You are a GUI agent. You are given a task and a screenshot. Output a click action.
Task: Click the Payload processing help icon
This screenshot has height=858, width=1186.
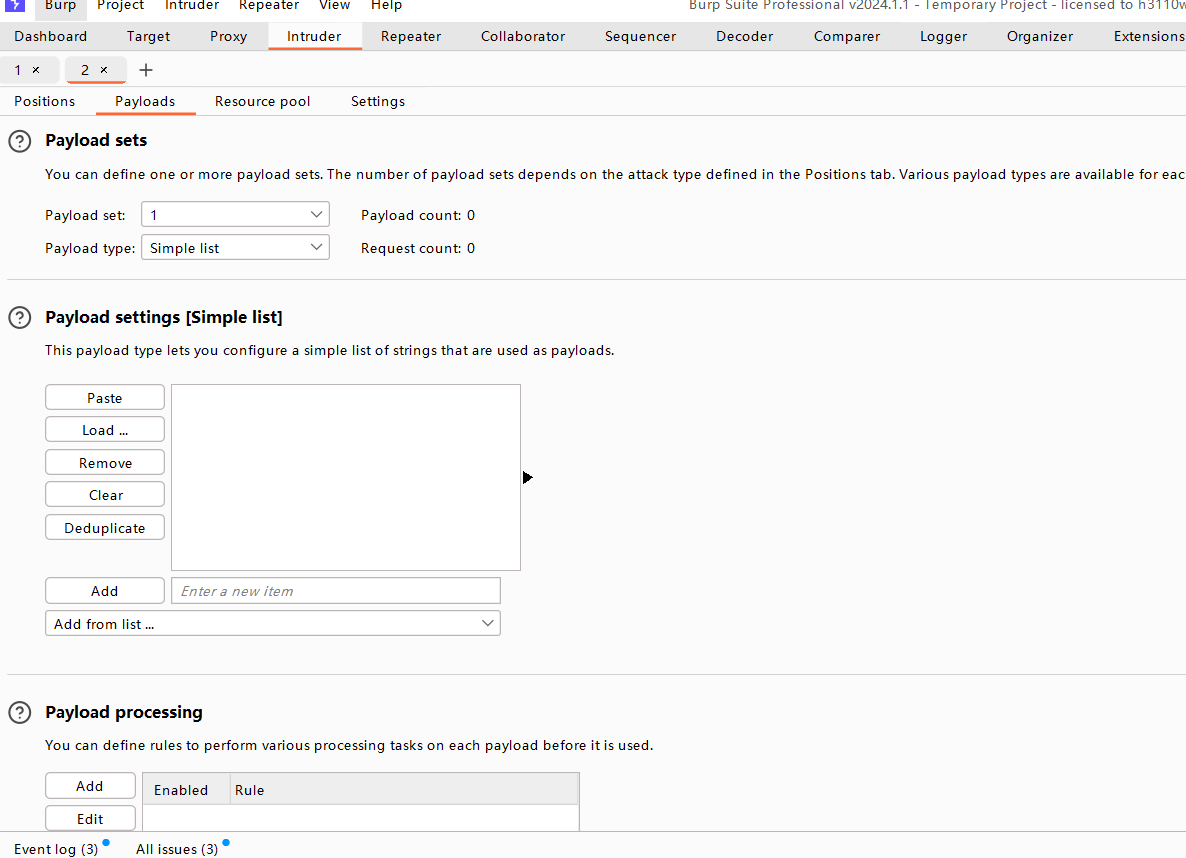[19, 713]
